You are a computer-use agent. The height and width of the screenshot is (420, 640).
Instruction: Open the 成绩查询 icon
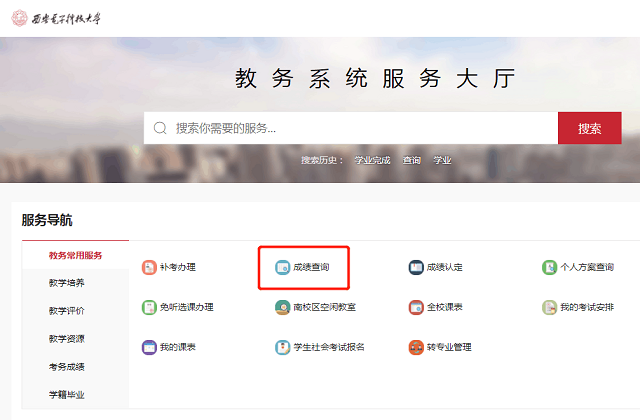click(x=282, y=267)
